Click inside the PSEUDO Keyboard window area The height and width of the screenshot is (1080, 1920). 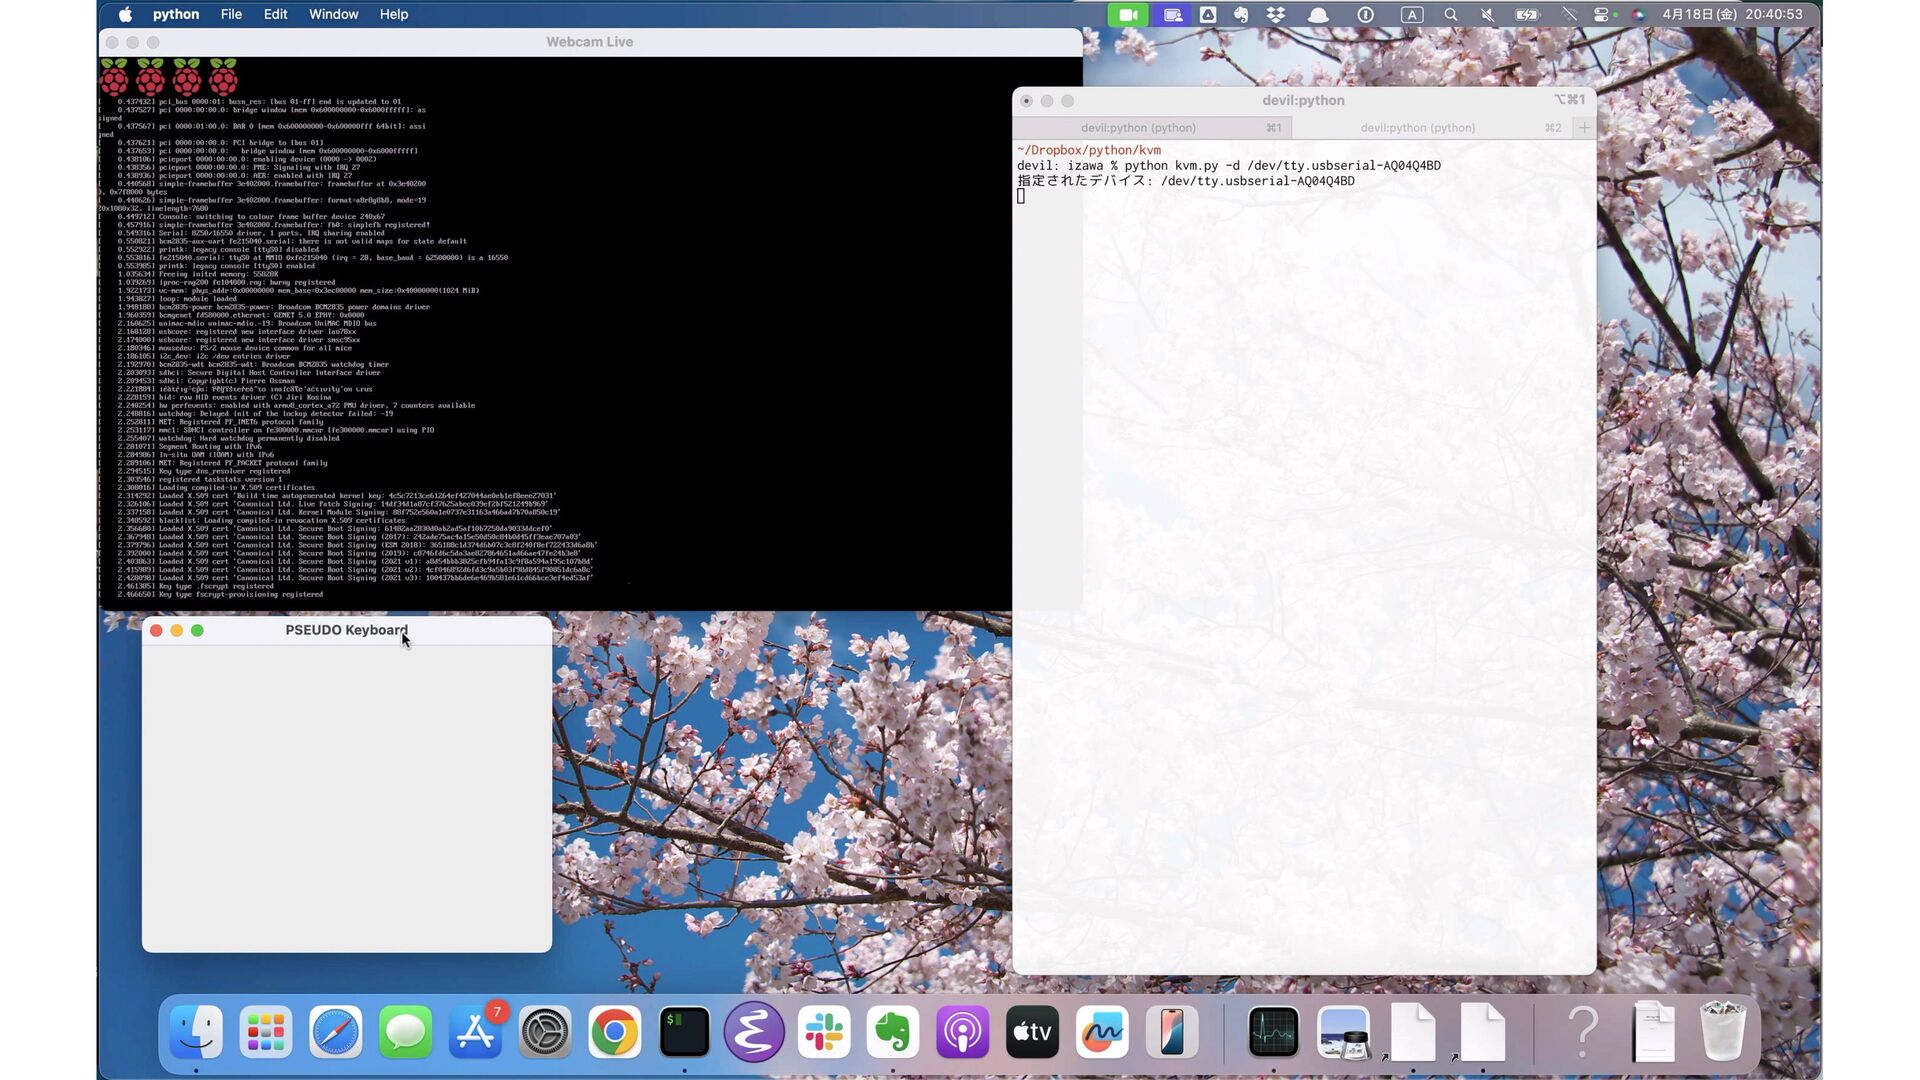click(346, 798)
